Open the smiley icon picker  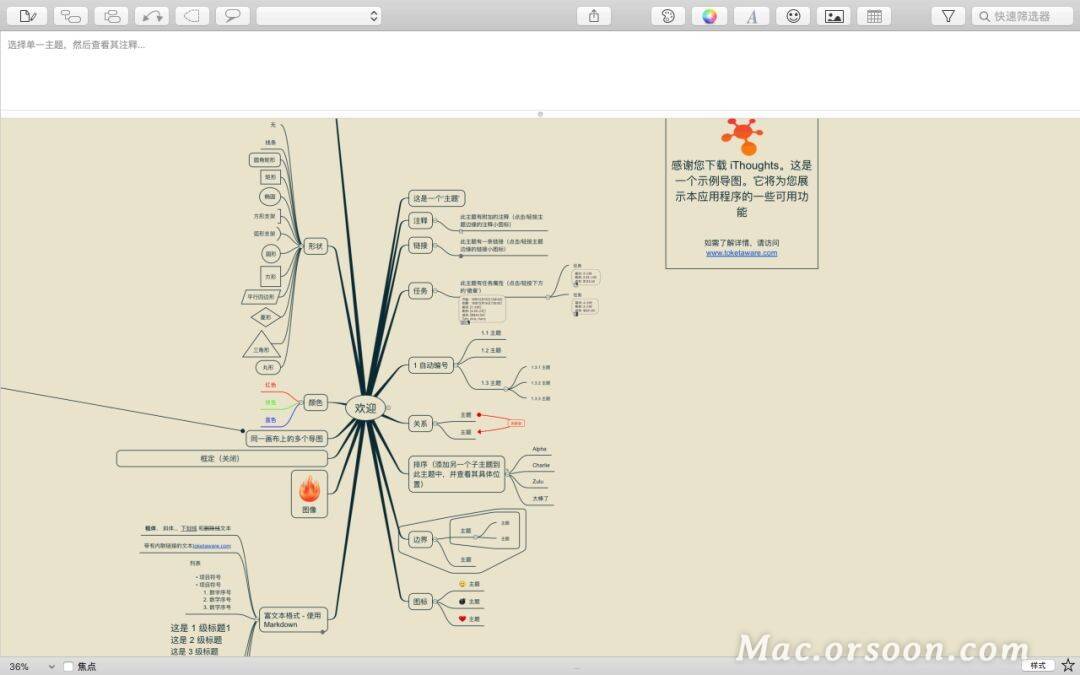[x=793, y=16]
